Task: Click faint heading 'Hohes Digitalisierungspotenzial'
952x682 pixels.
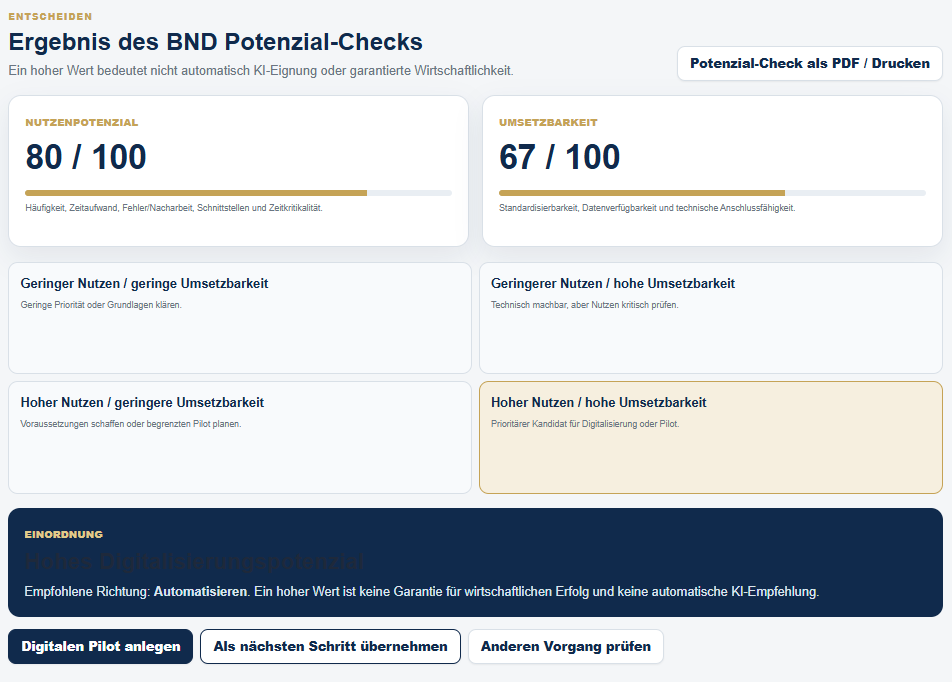Action: coord(194,562)
